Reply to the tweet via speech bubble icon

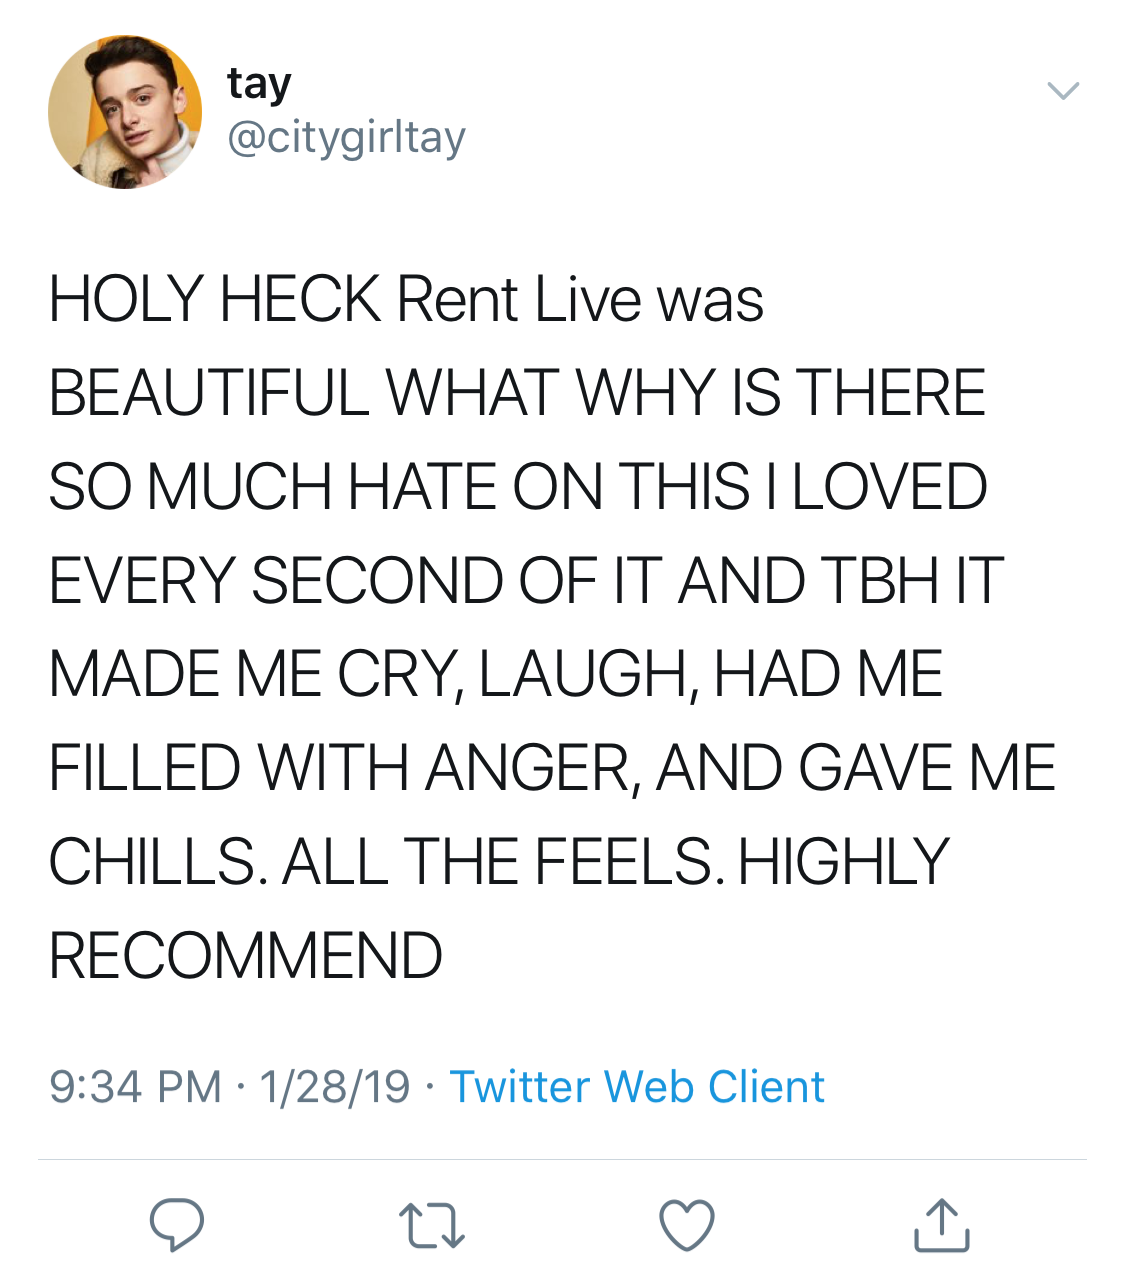tap(177, 1225)
